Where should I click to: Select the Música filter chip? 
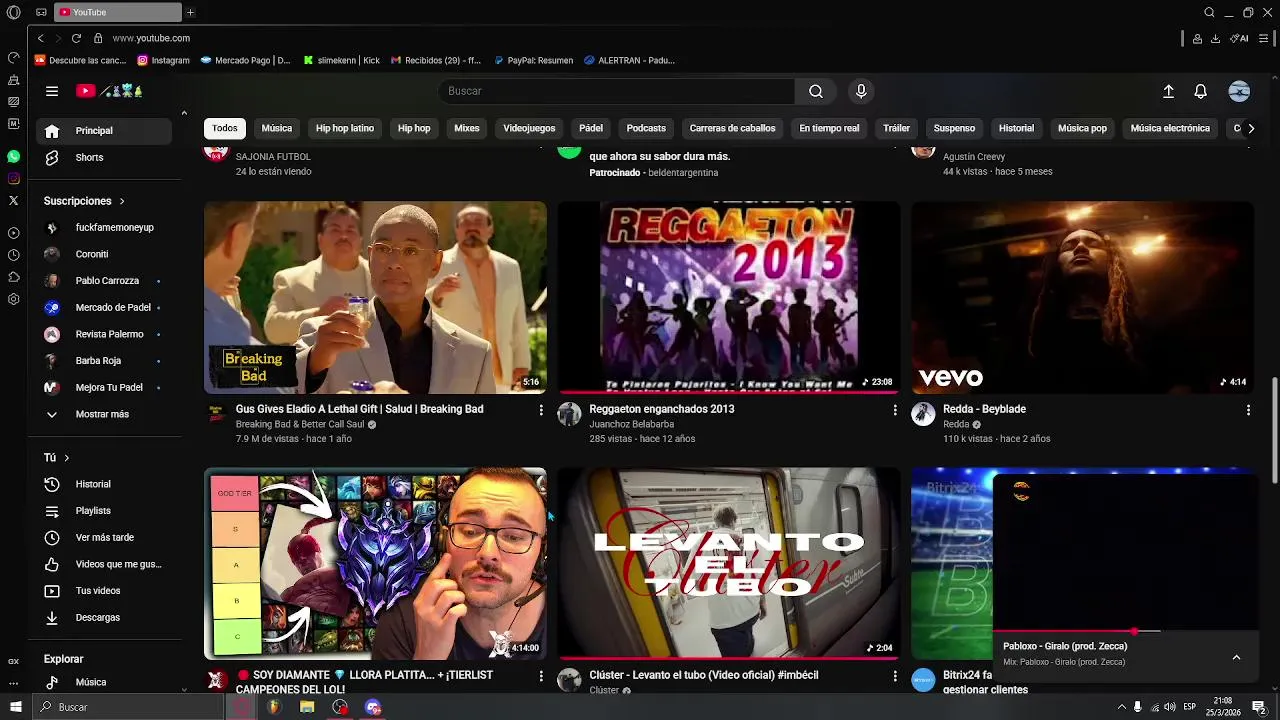pyautogui.click(x=277, y=128)
